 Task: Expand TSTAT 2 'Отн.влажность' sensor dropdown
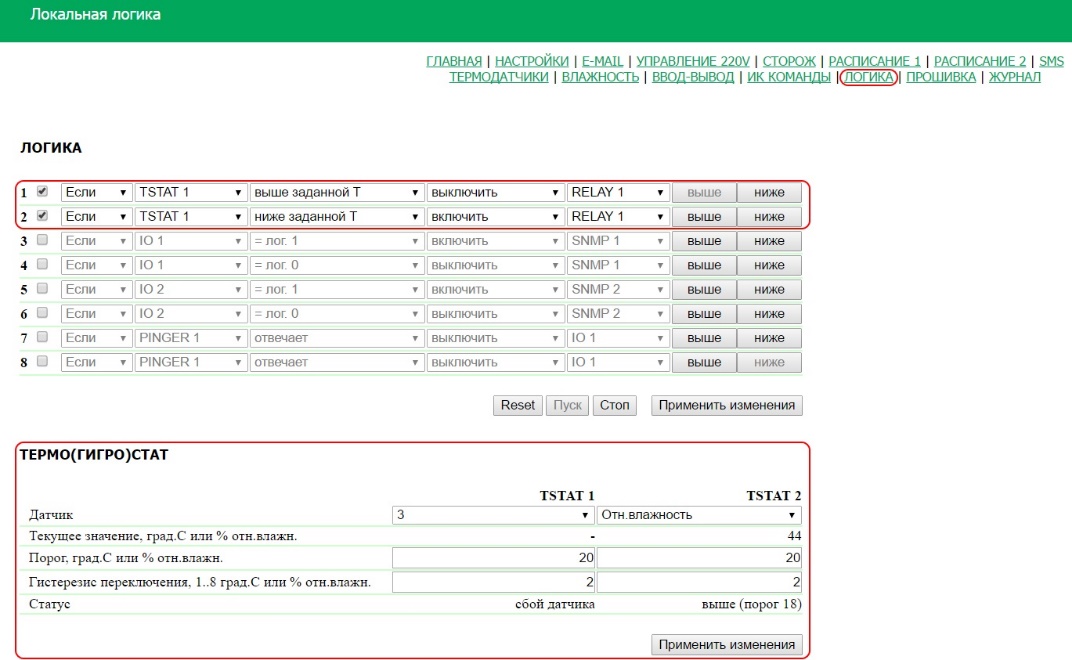[x=699, y=515]
